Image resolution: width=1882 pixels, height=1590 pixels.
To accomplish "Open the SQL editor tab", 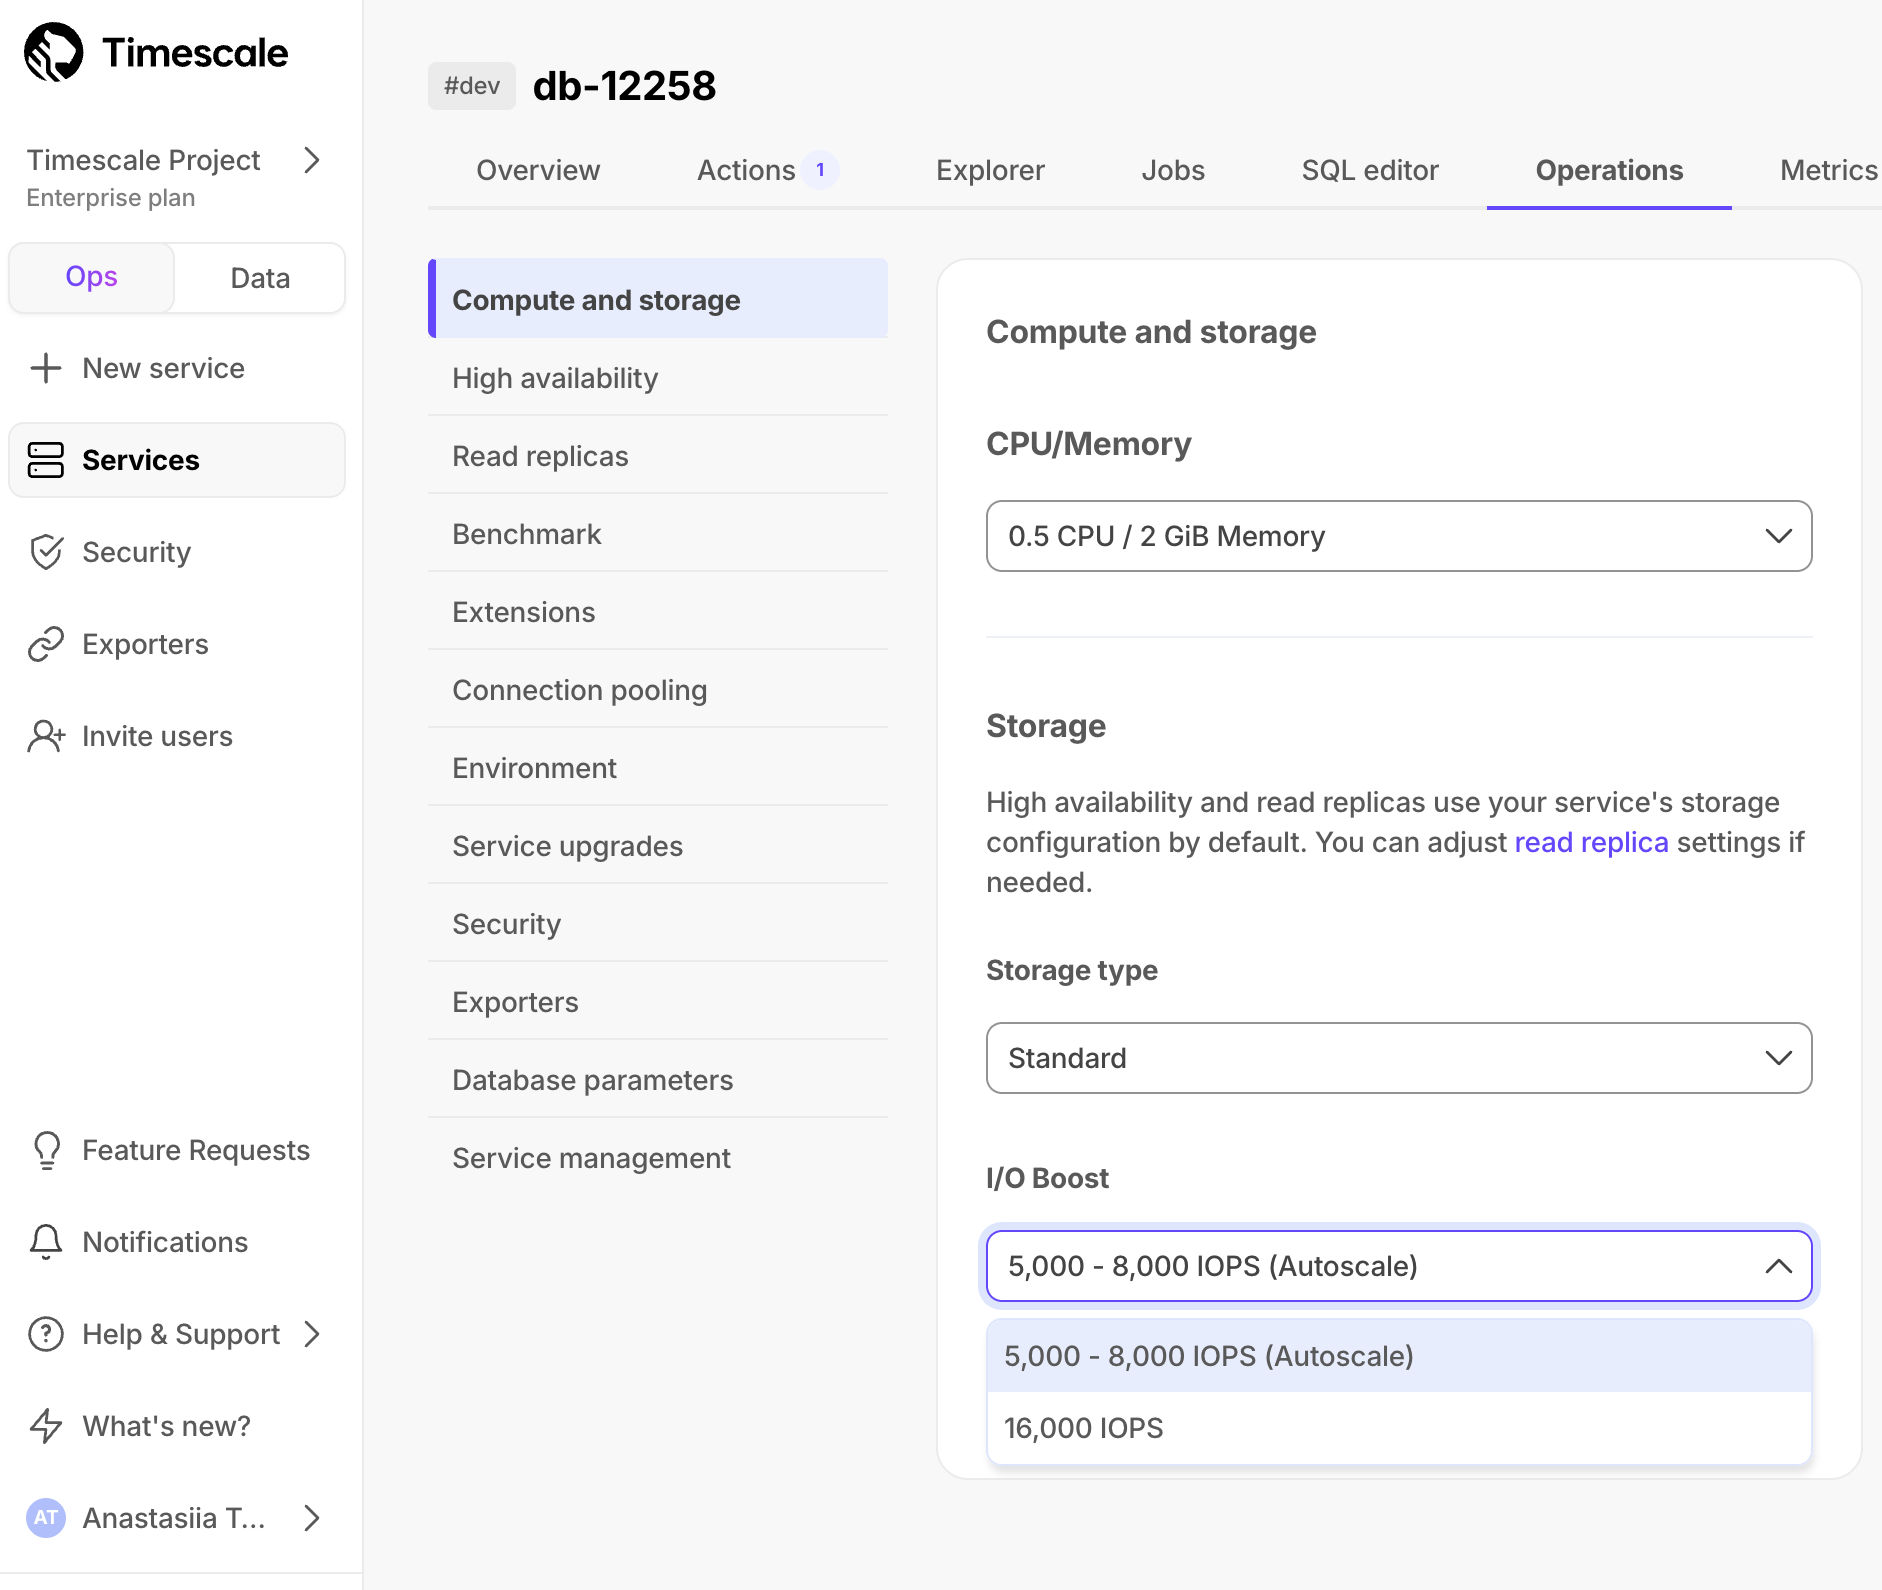I will [x=1370, y=170].
